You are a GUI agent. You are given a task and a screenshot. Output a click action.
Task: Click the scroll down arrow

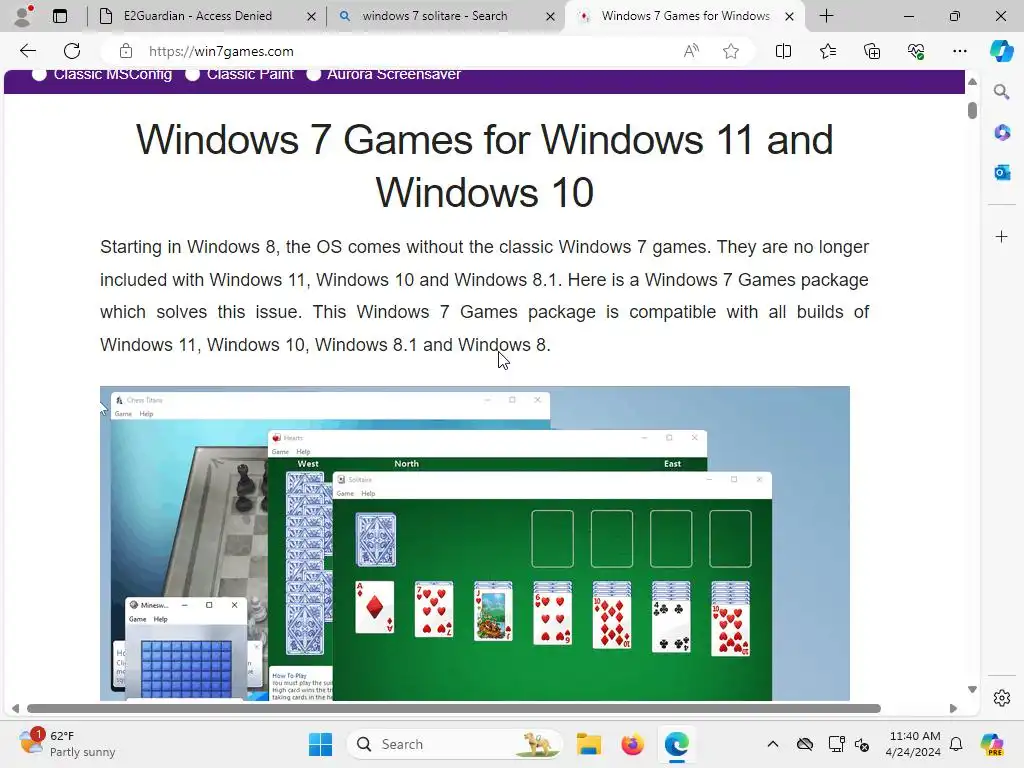(972, 690)
